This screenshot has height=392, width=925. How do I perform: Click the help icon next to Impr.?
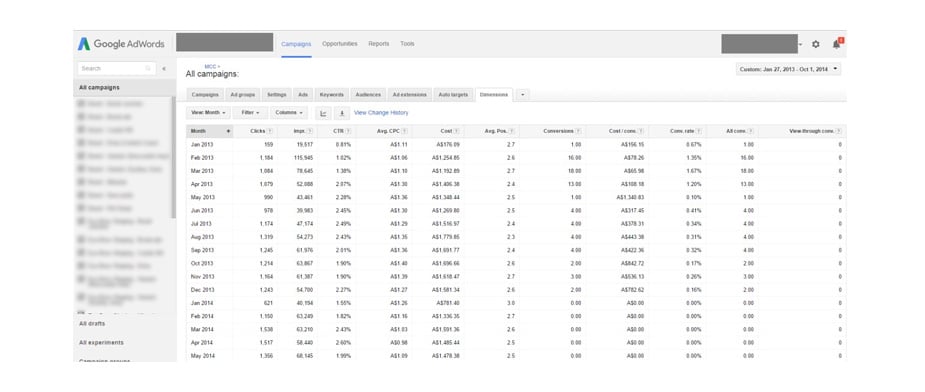click(x=310, y=131)
